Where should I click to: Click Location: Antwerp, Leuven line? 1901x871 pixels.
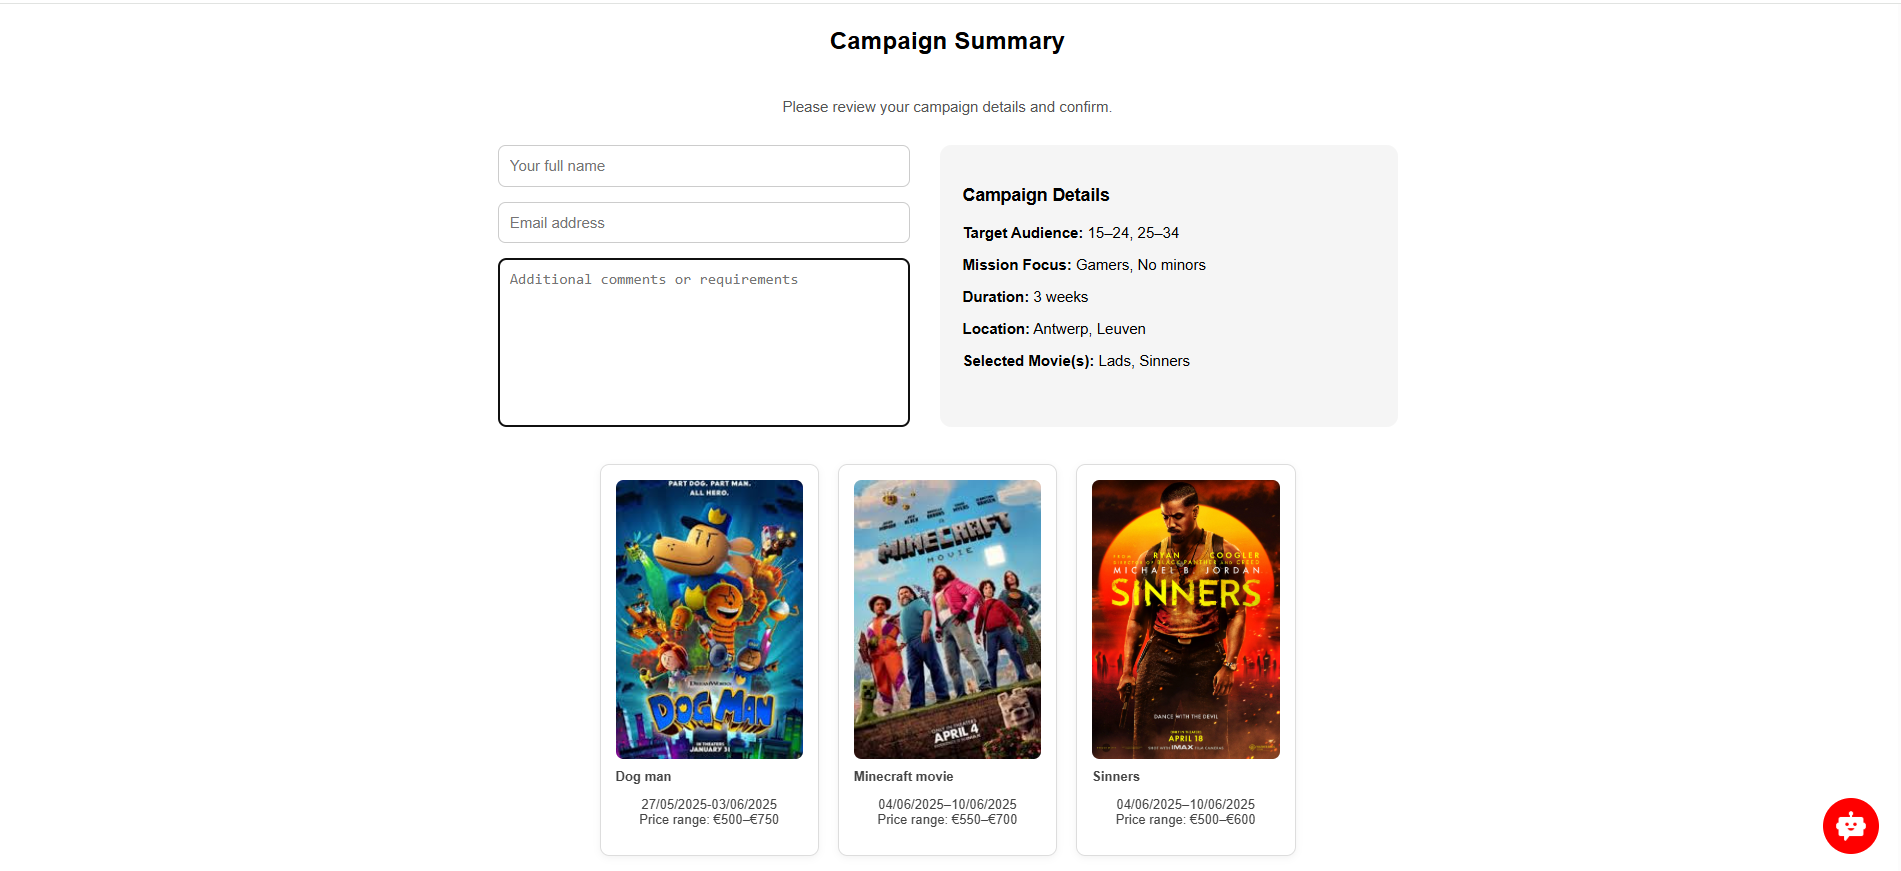pyautogui.click(x=1054, y=329)
